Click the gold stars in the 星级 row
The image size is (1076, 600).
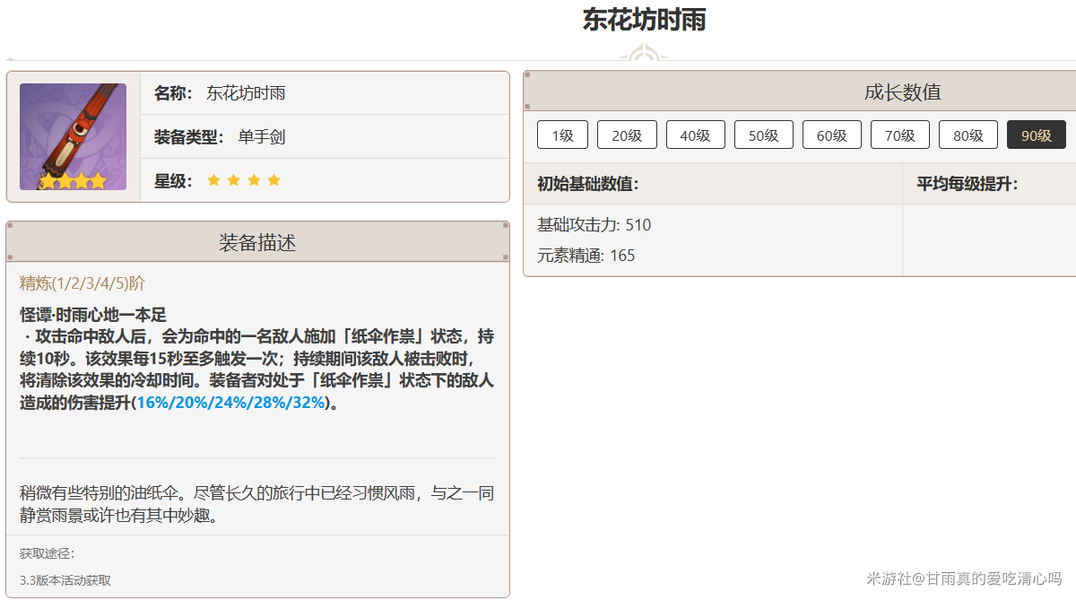pyautogui.click(x=244, y=181)
